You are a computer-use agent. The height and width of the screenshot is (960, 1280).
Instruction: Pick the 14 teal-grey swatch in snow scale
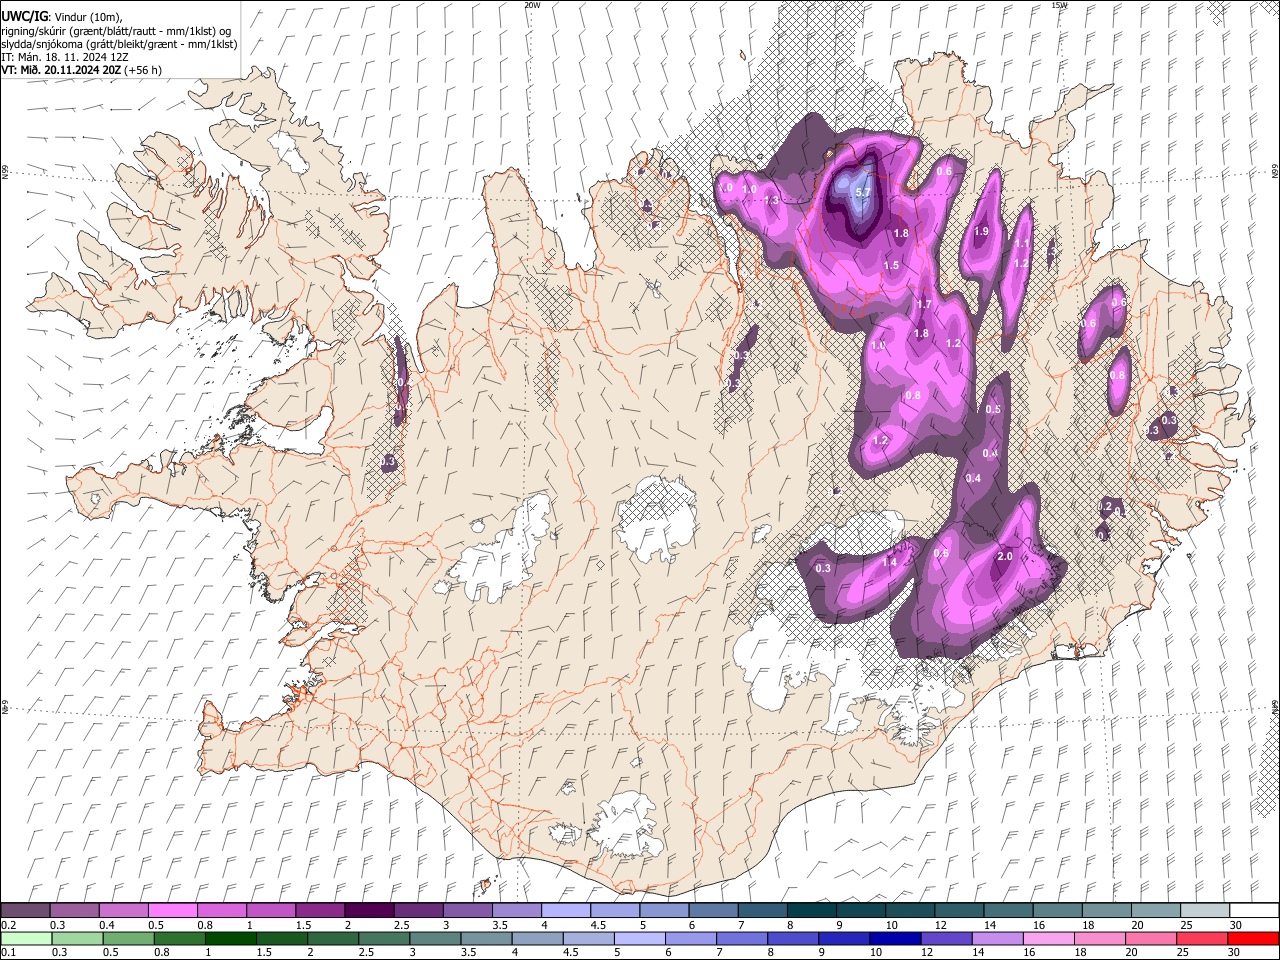pyautogui.click(x=1010, y=911)
